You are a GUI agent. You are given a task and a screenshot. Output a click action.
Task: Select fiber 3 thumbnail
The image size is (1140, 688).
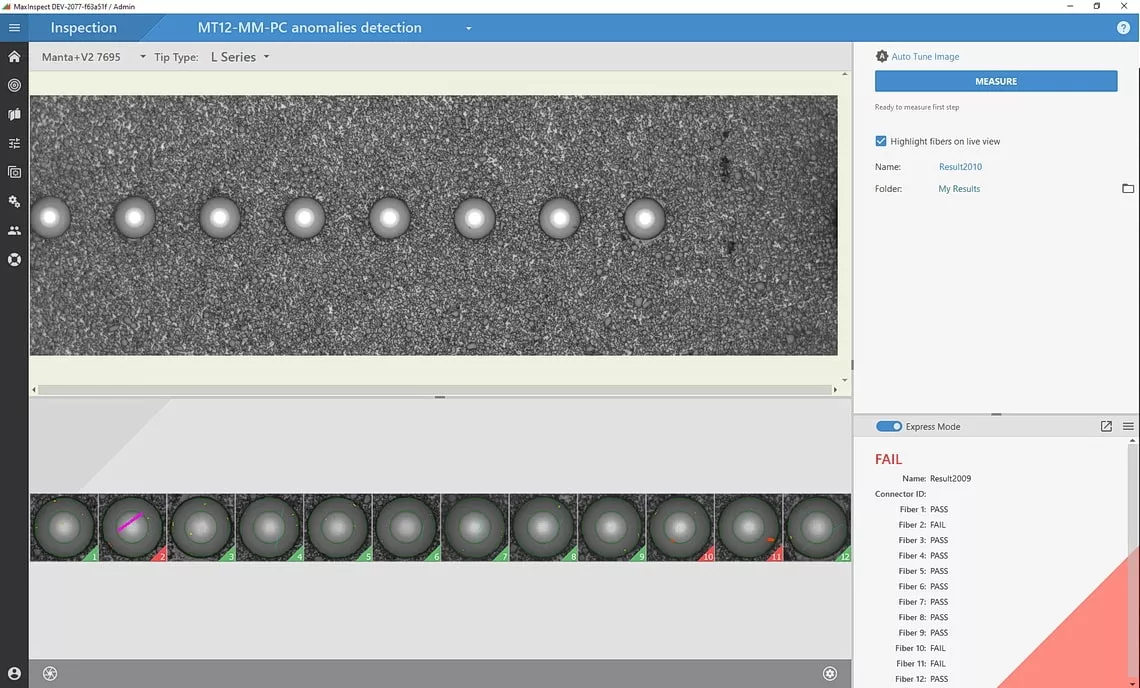pyautogui.click(x=201, y=527)
